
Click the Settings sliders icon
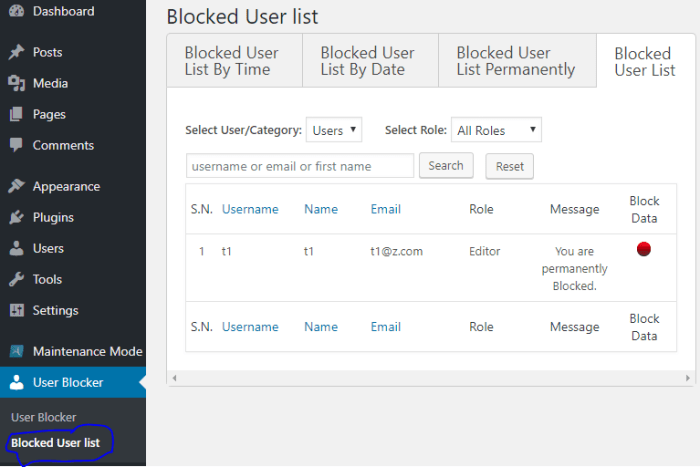coord(16,310)
